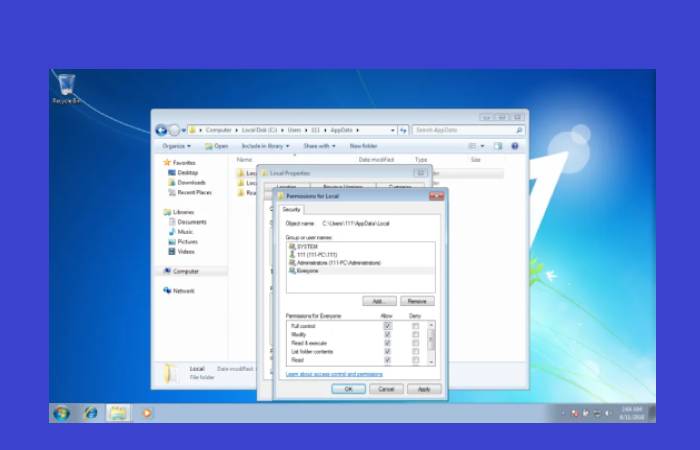Image resolution: width=700 pixels, height=450 pixels.
Task: Click the blue Help icon in Explorer
Action: coord(515,146)
